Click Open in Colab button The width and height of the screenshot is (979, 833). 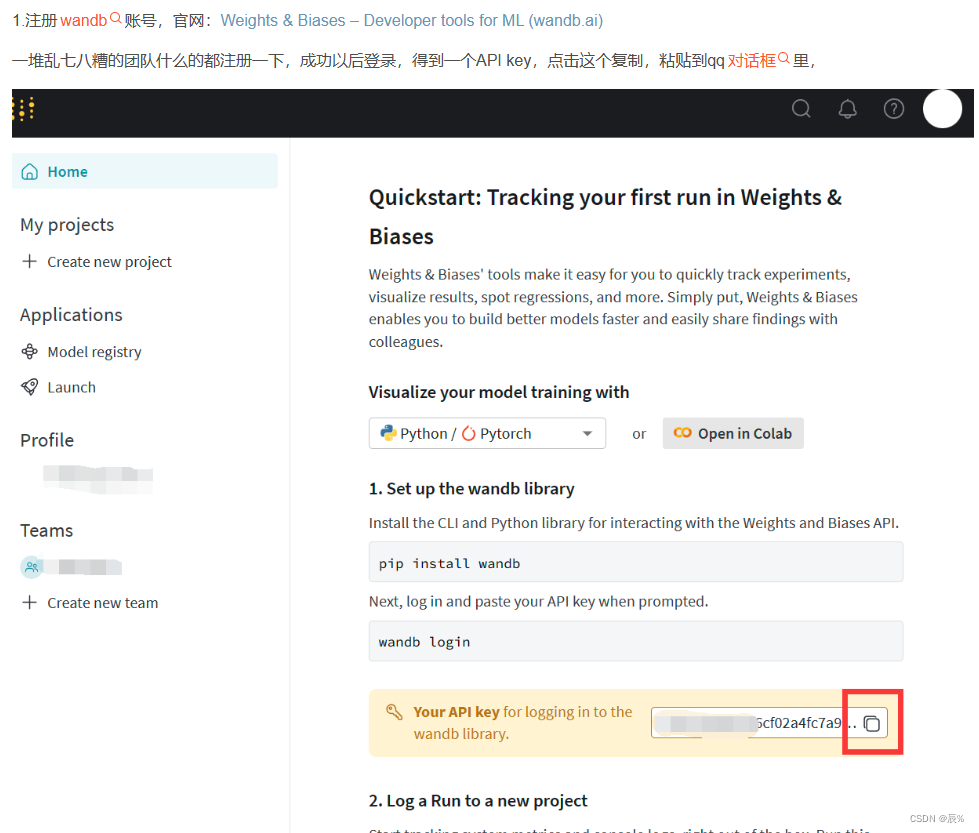point(733,433)
